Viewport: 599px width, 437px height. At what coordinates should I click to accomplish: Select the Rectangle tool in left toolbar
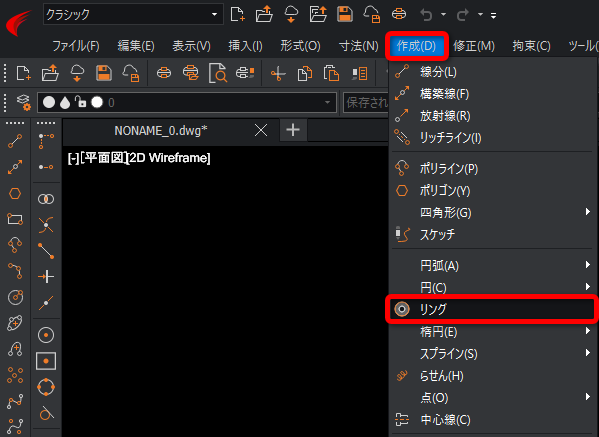click(15, 219)
